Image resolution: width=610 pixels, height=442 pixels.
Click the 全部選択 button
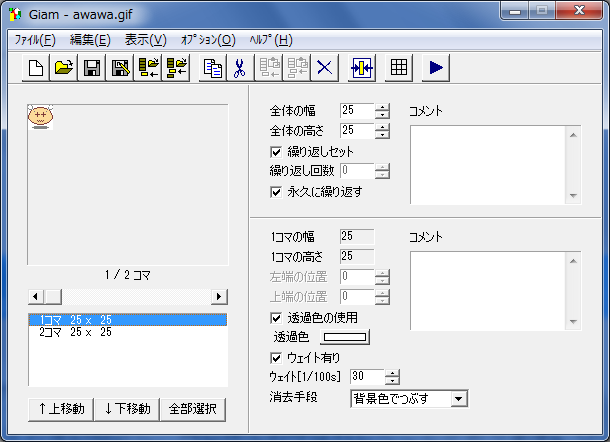click(x=196, y=409)
